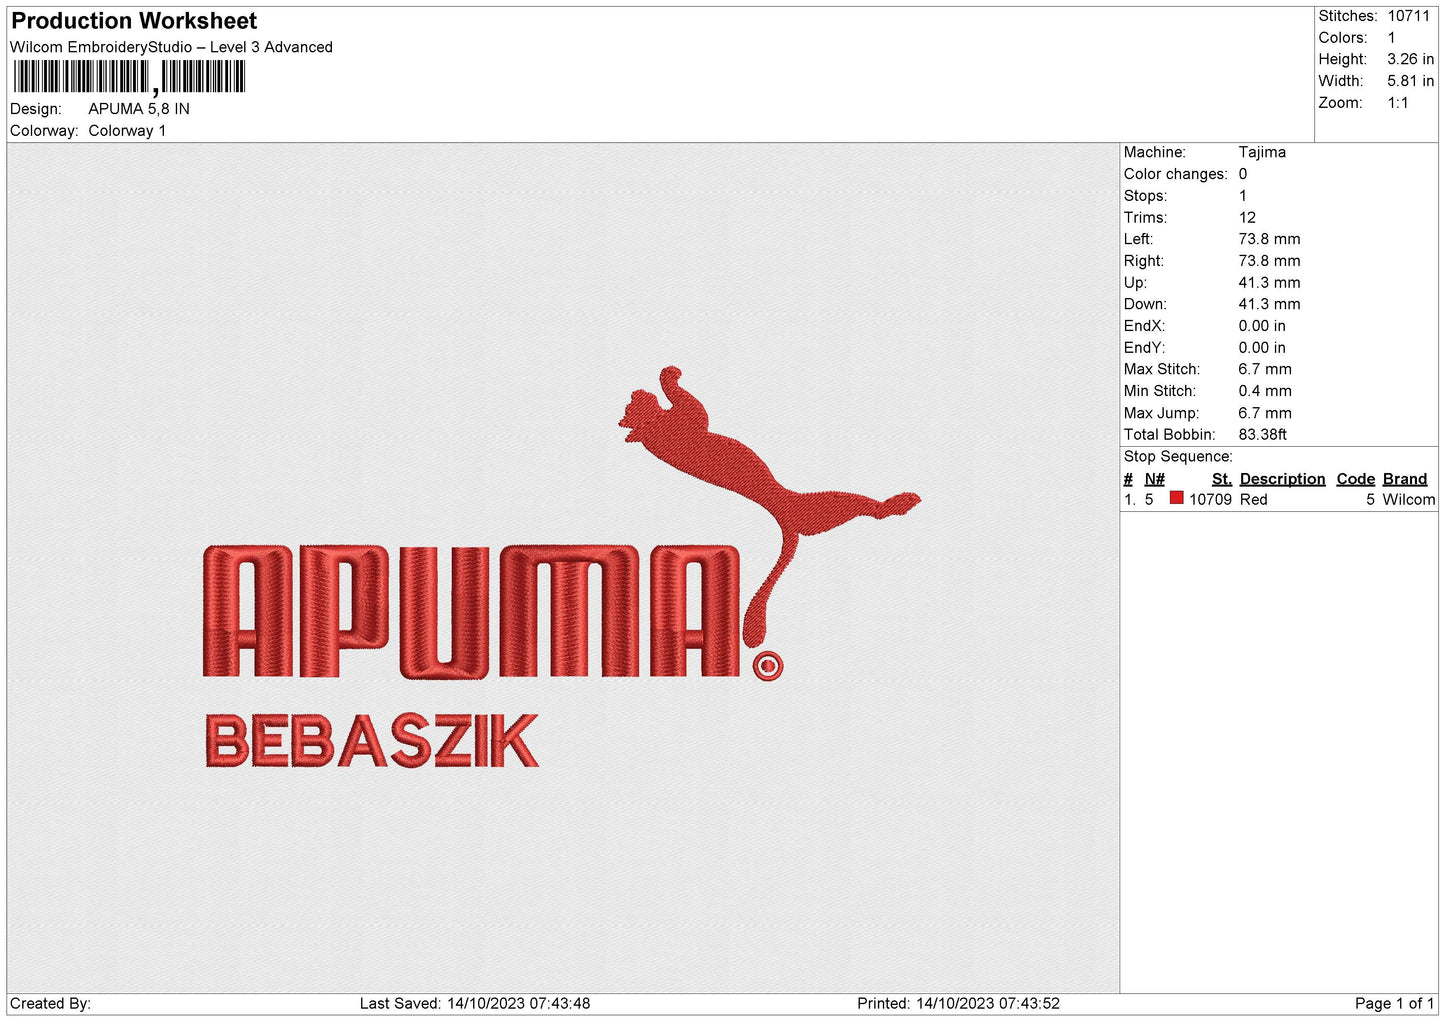The image size is (1445, 1021).
Task: Click the Stop Sequence heading
Action: pyautogui.click(x=1178, y=457)
